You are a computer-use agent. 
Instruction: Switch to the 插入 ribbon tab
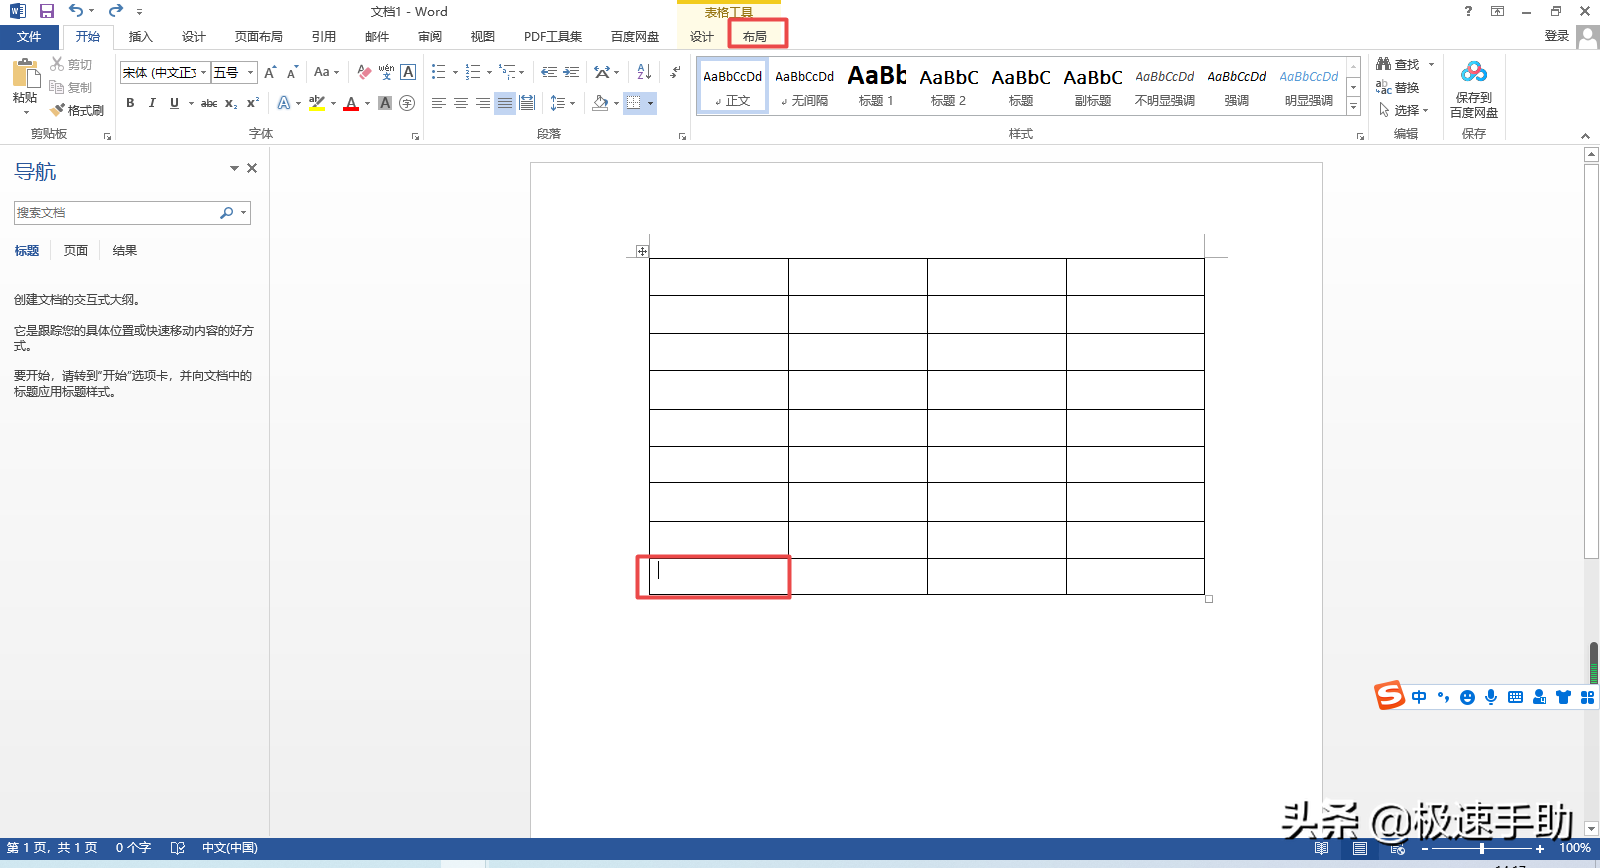pos(140,37)
